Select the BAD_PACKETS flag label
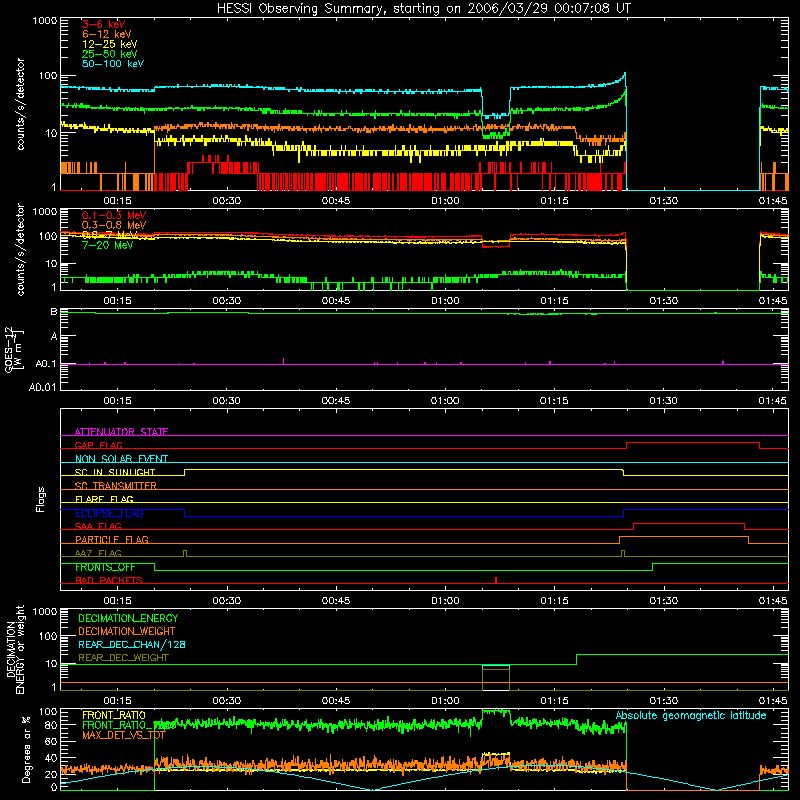 click(109, 581)
